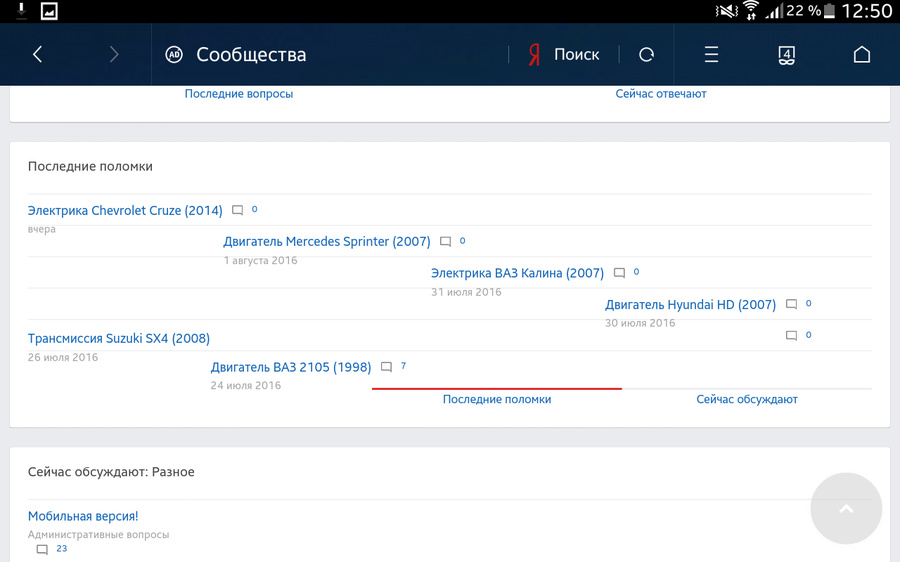Image resolution: width=900 pixels, height=562 pixels.
Task: Tap the date 30 июля 2016
Action: click(640, 323)
